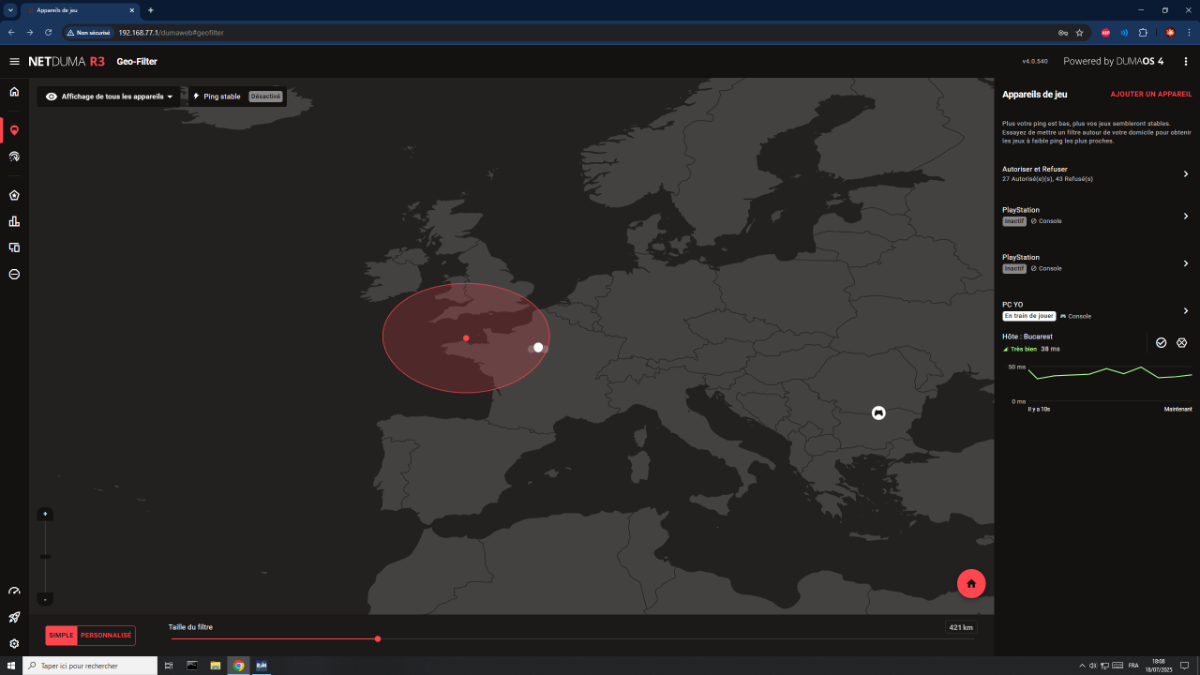Select the Geo-Filter map pin sidebar icon
Image resolution: width=1200 pixels, height=675 pixels.
pyautogui.click(x=14, y=130)
